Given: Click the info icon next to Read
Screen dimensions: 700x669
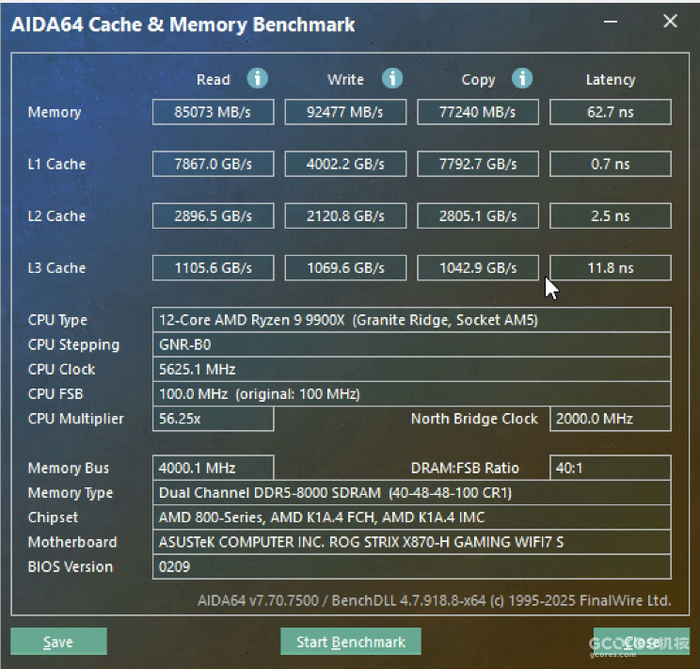Looking at the screenshot, I should pos(257,79).
